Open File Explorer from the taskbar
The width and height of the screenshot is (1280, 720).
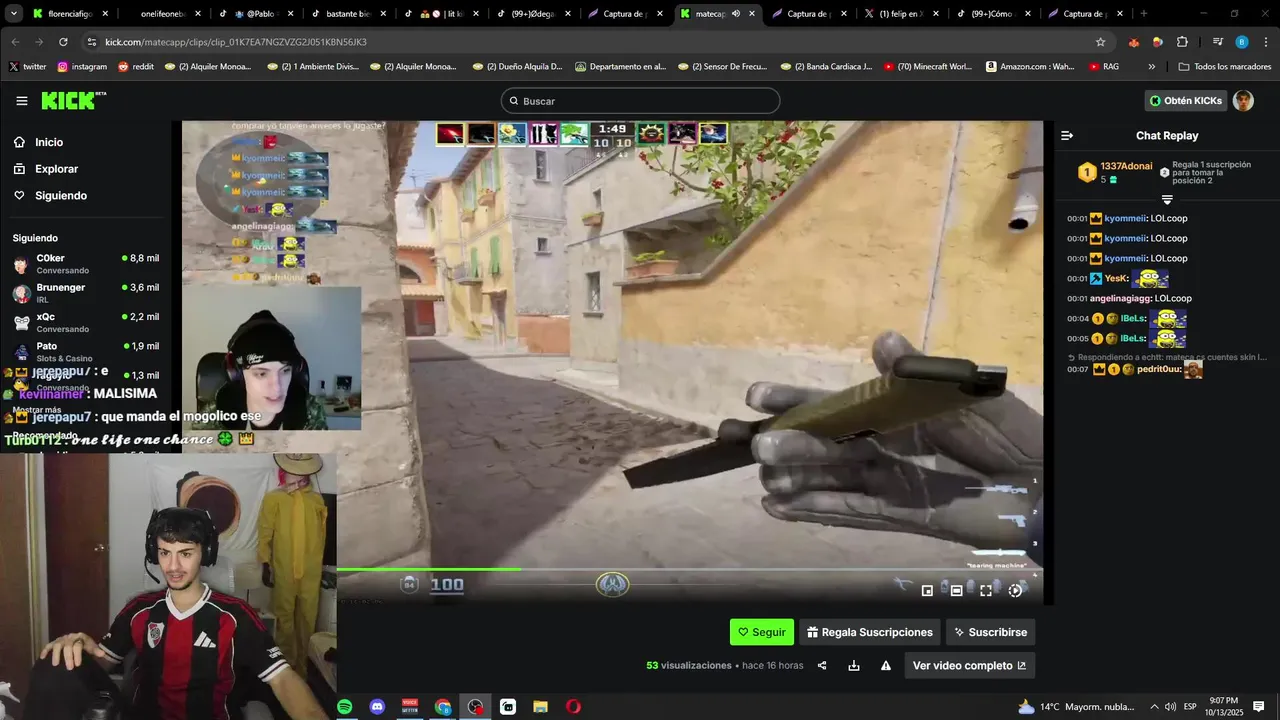[x=540, y=707]
